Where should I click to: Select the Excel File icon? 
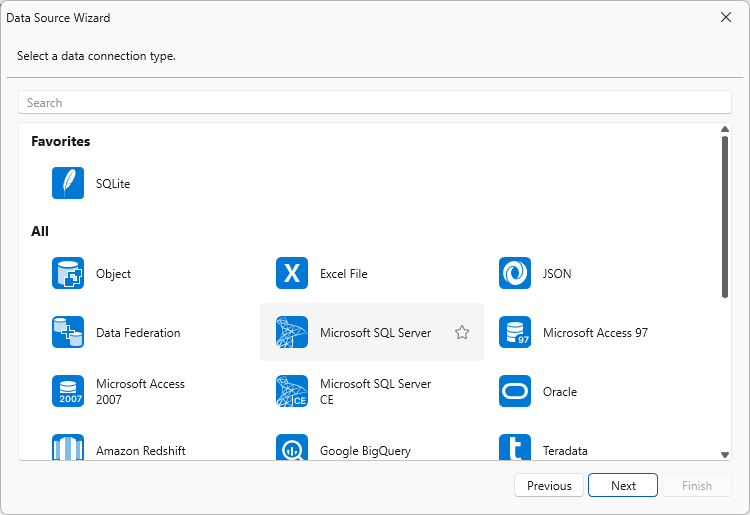pyautogui.click(x=292, y=273)
